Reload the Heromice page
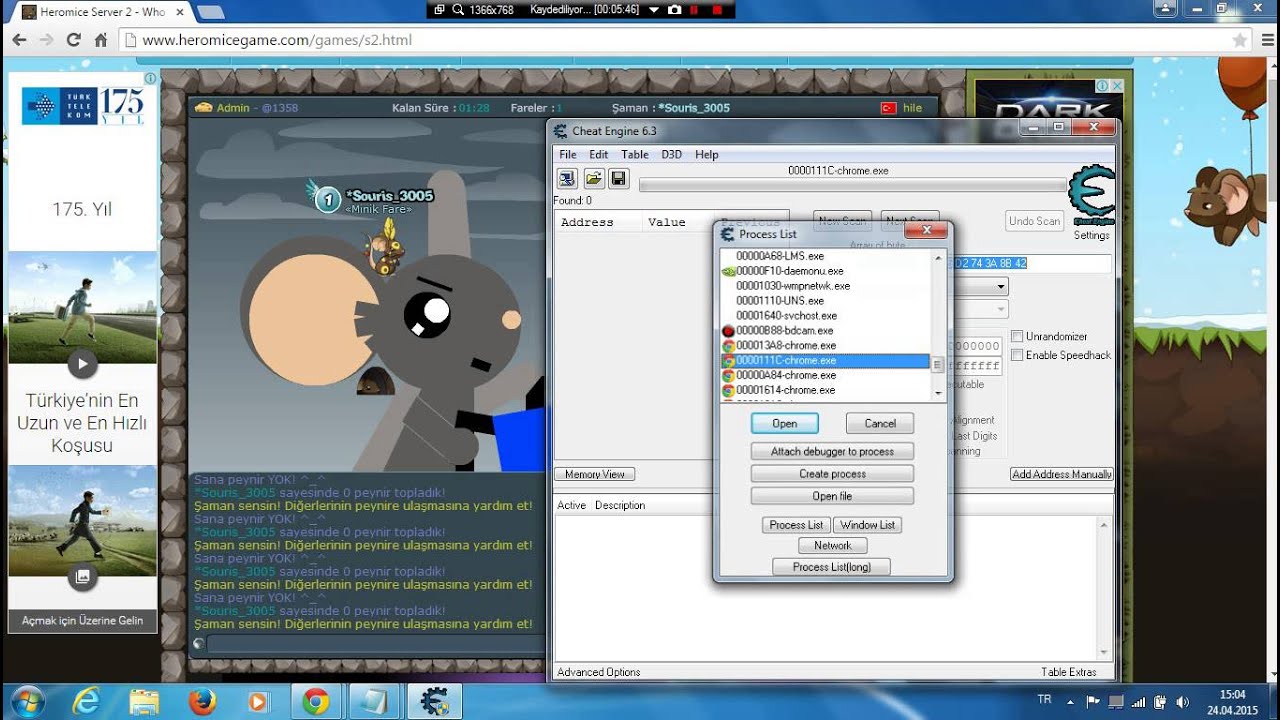This screenshot has height=720, width=1280. click(73, 40)
